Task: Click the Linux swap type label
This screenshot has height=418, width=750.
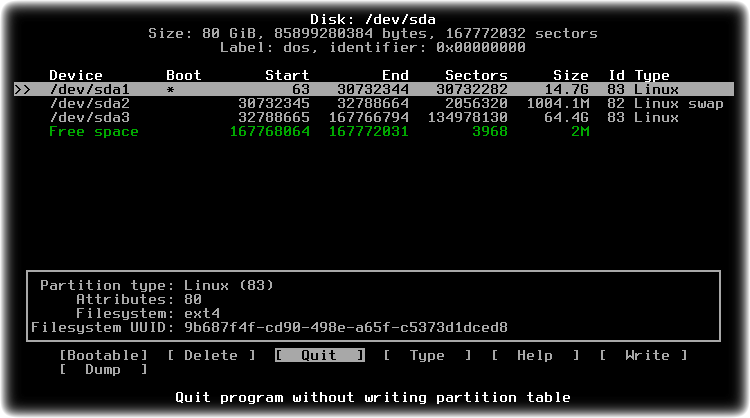Action: coord(679,103)
